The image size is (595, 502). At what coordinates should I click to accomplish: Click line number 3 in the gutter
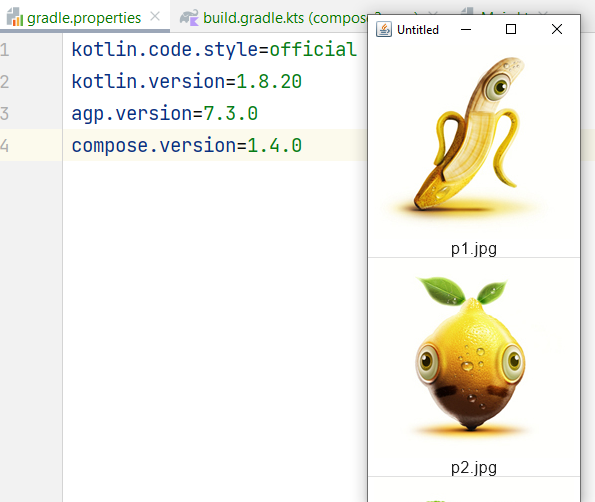(4, 113)
